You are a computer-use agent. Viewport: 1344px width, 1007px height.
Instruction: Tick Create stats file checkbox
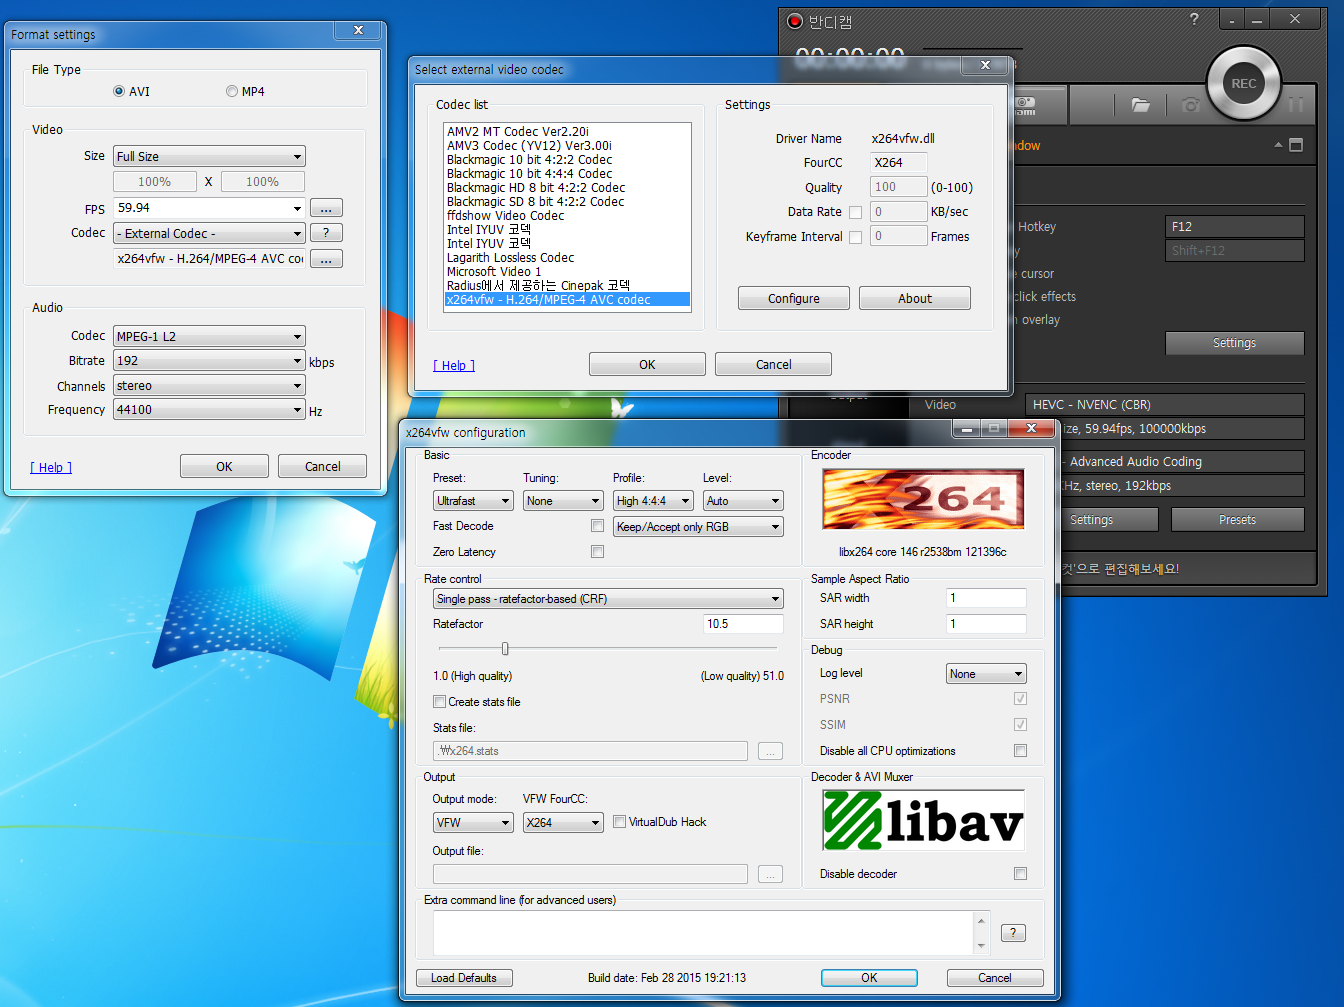pos(439,702)
